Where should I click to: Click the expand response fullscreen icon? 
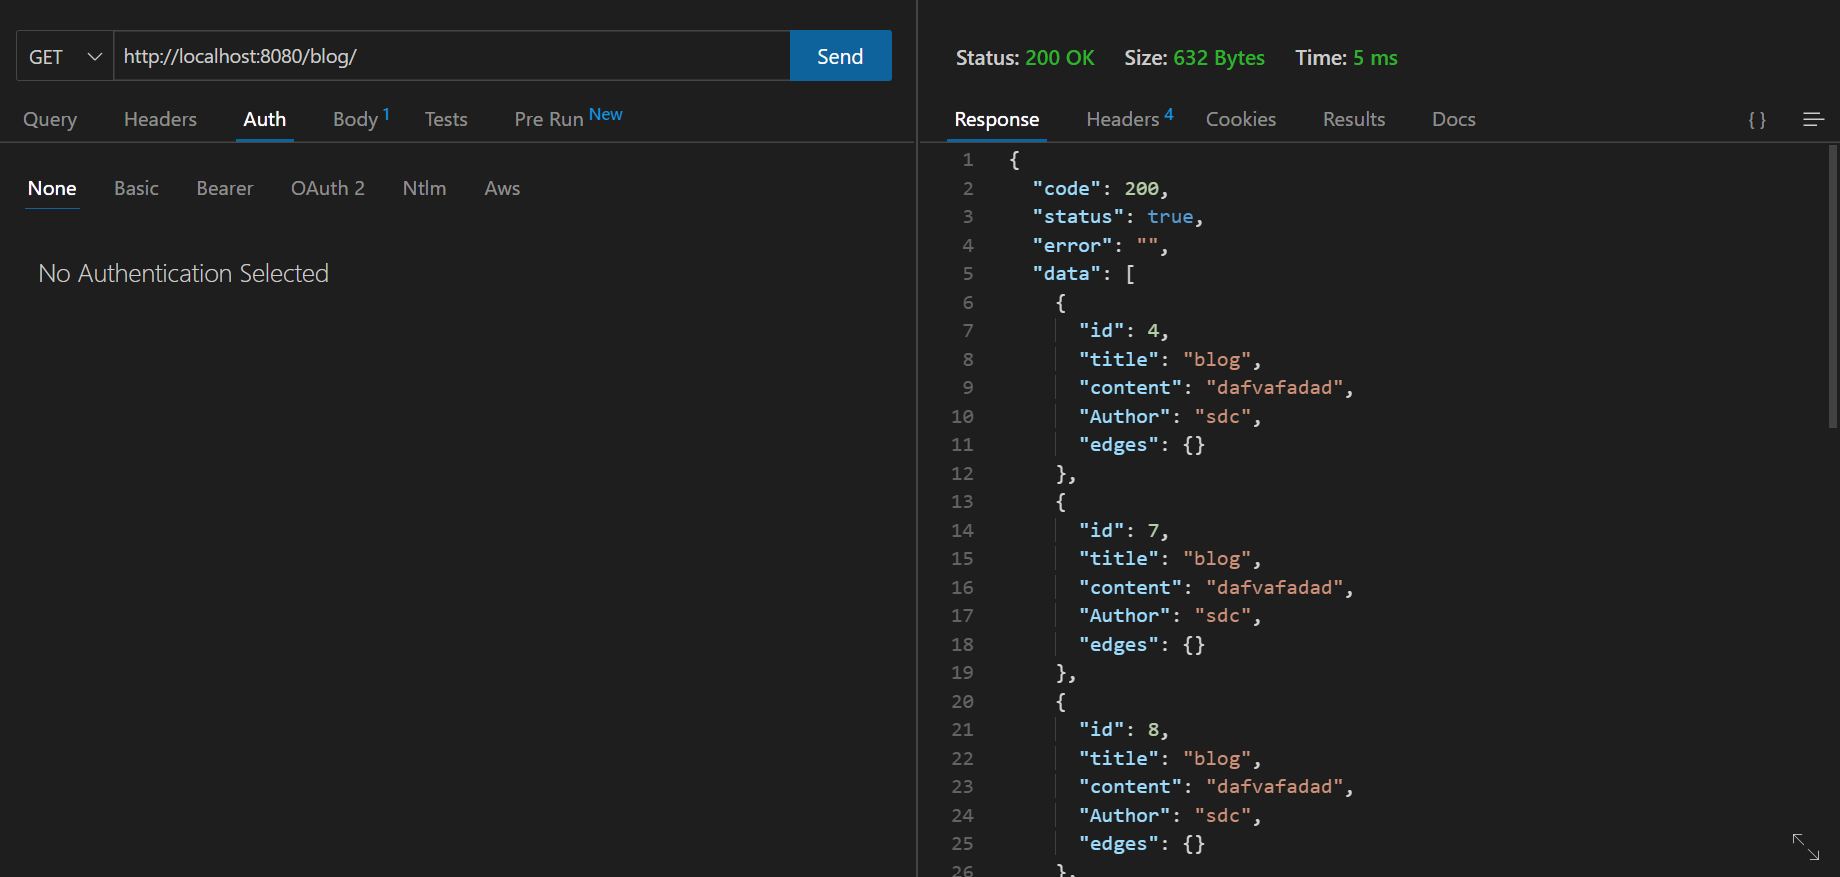1806,846
